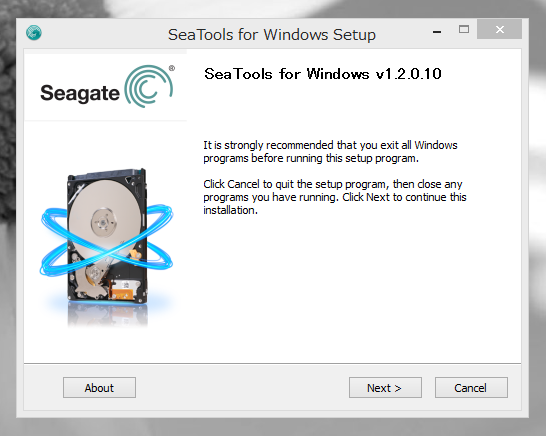Click the Next > button

click(x=385, y=387)
